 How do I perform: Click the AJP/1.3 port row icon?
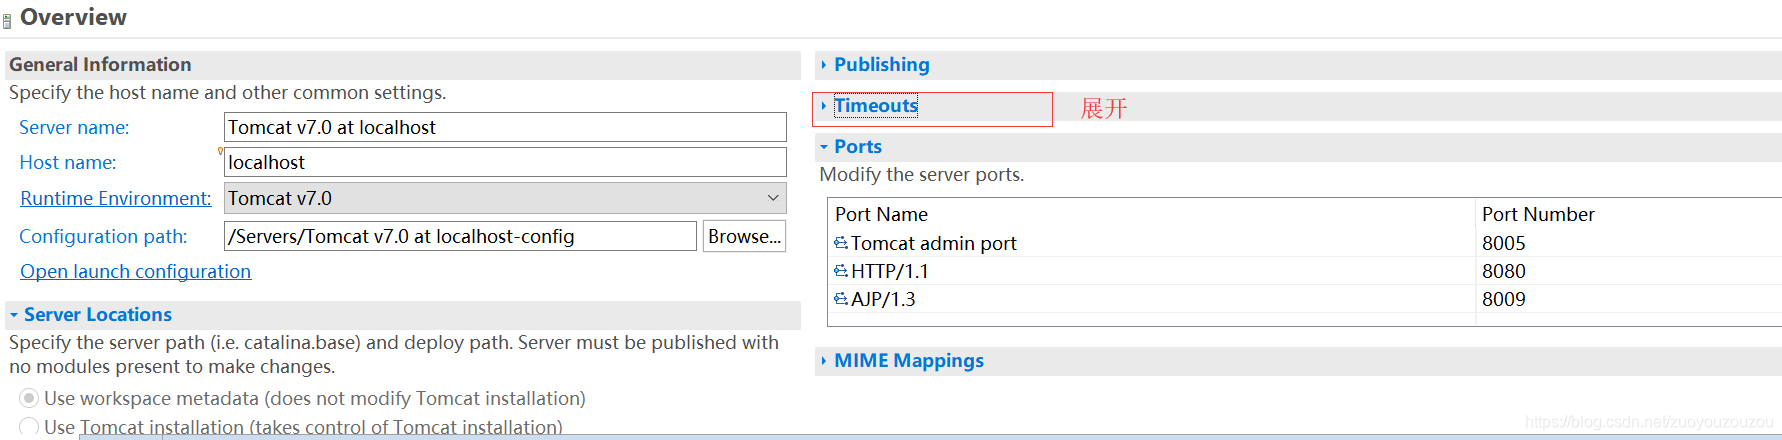tap(841, 299)
